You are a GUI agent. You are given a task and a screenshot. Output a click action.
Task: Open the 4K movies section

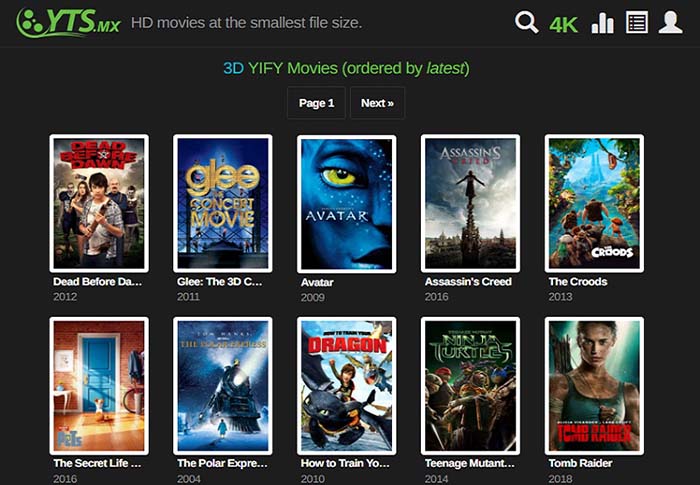point(563,25)
